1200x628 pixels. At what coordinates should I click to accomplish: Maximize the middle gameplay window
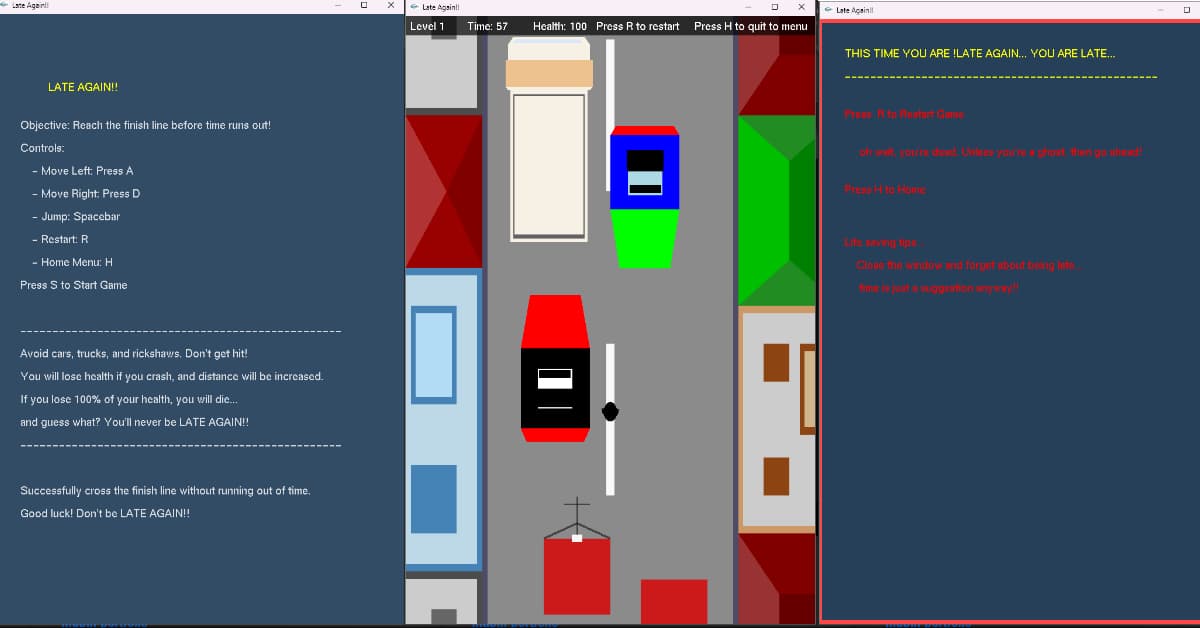pos(775,7)
